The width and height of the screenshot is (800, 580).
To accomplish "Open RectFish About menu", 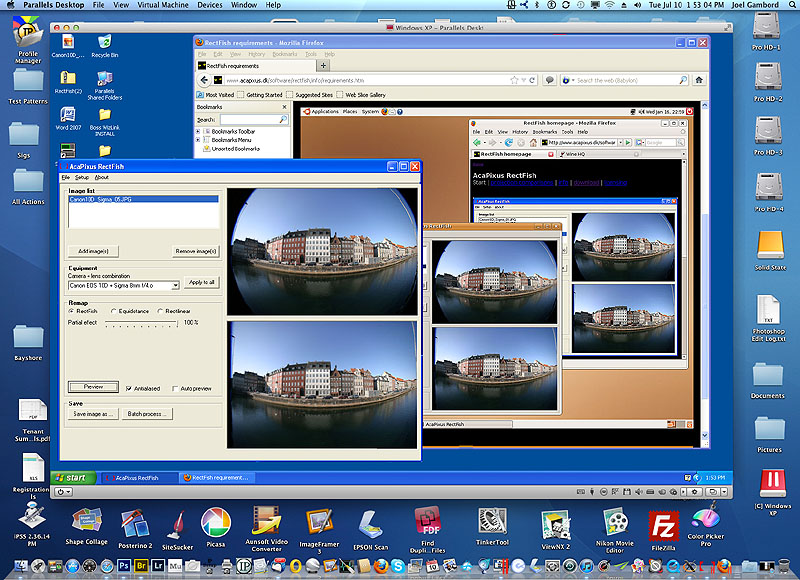I will (102, 177).
